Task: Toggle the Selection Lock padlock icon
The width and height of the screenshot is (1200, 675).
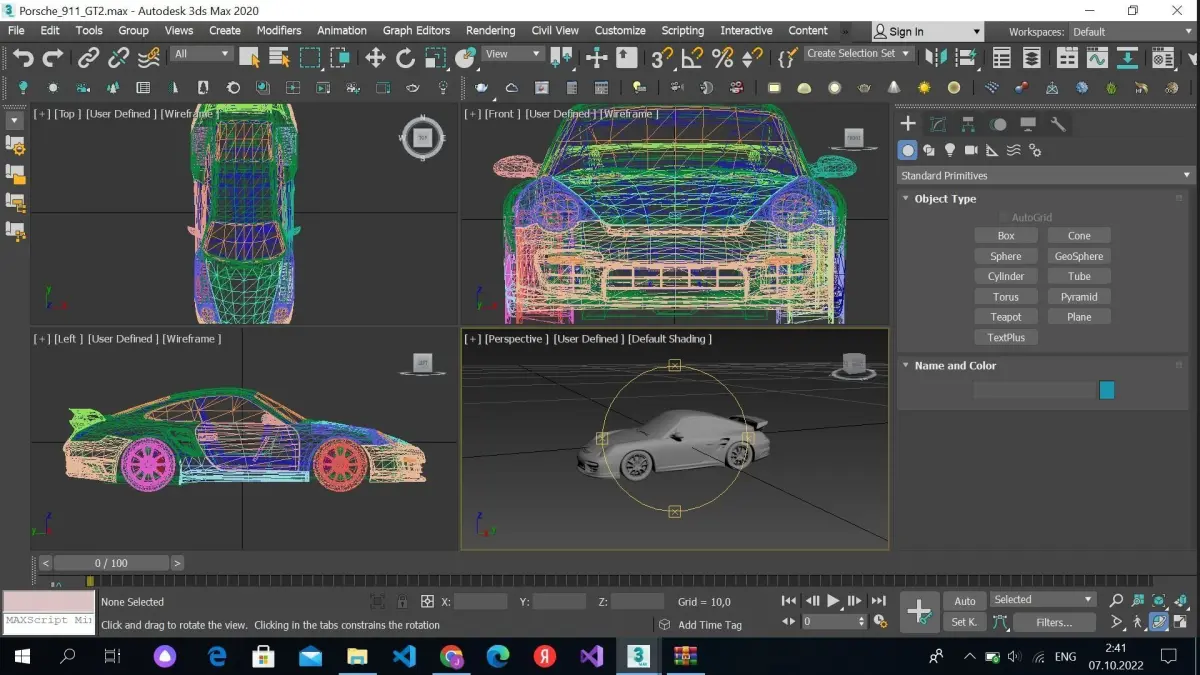Action: (402, 602)
